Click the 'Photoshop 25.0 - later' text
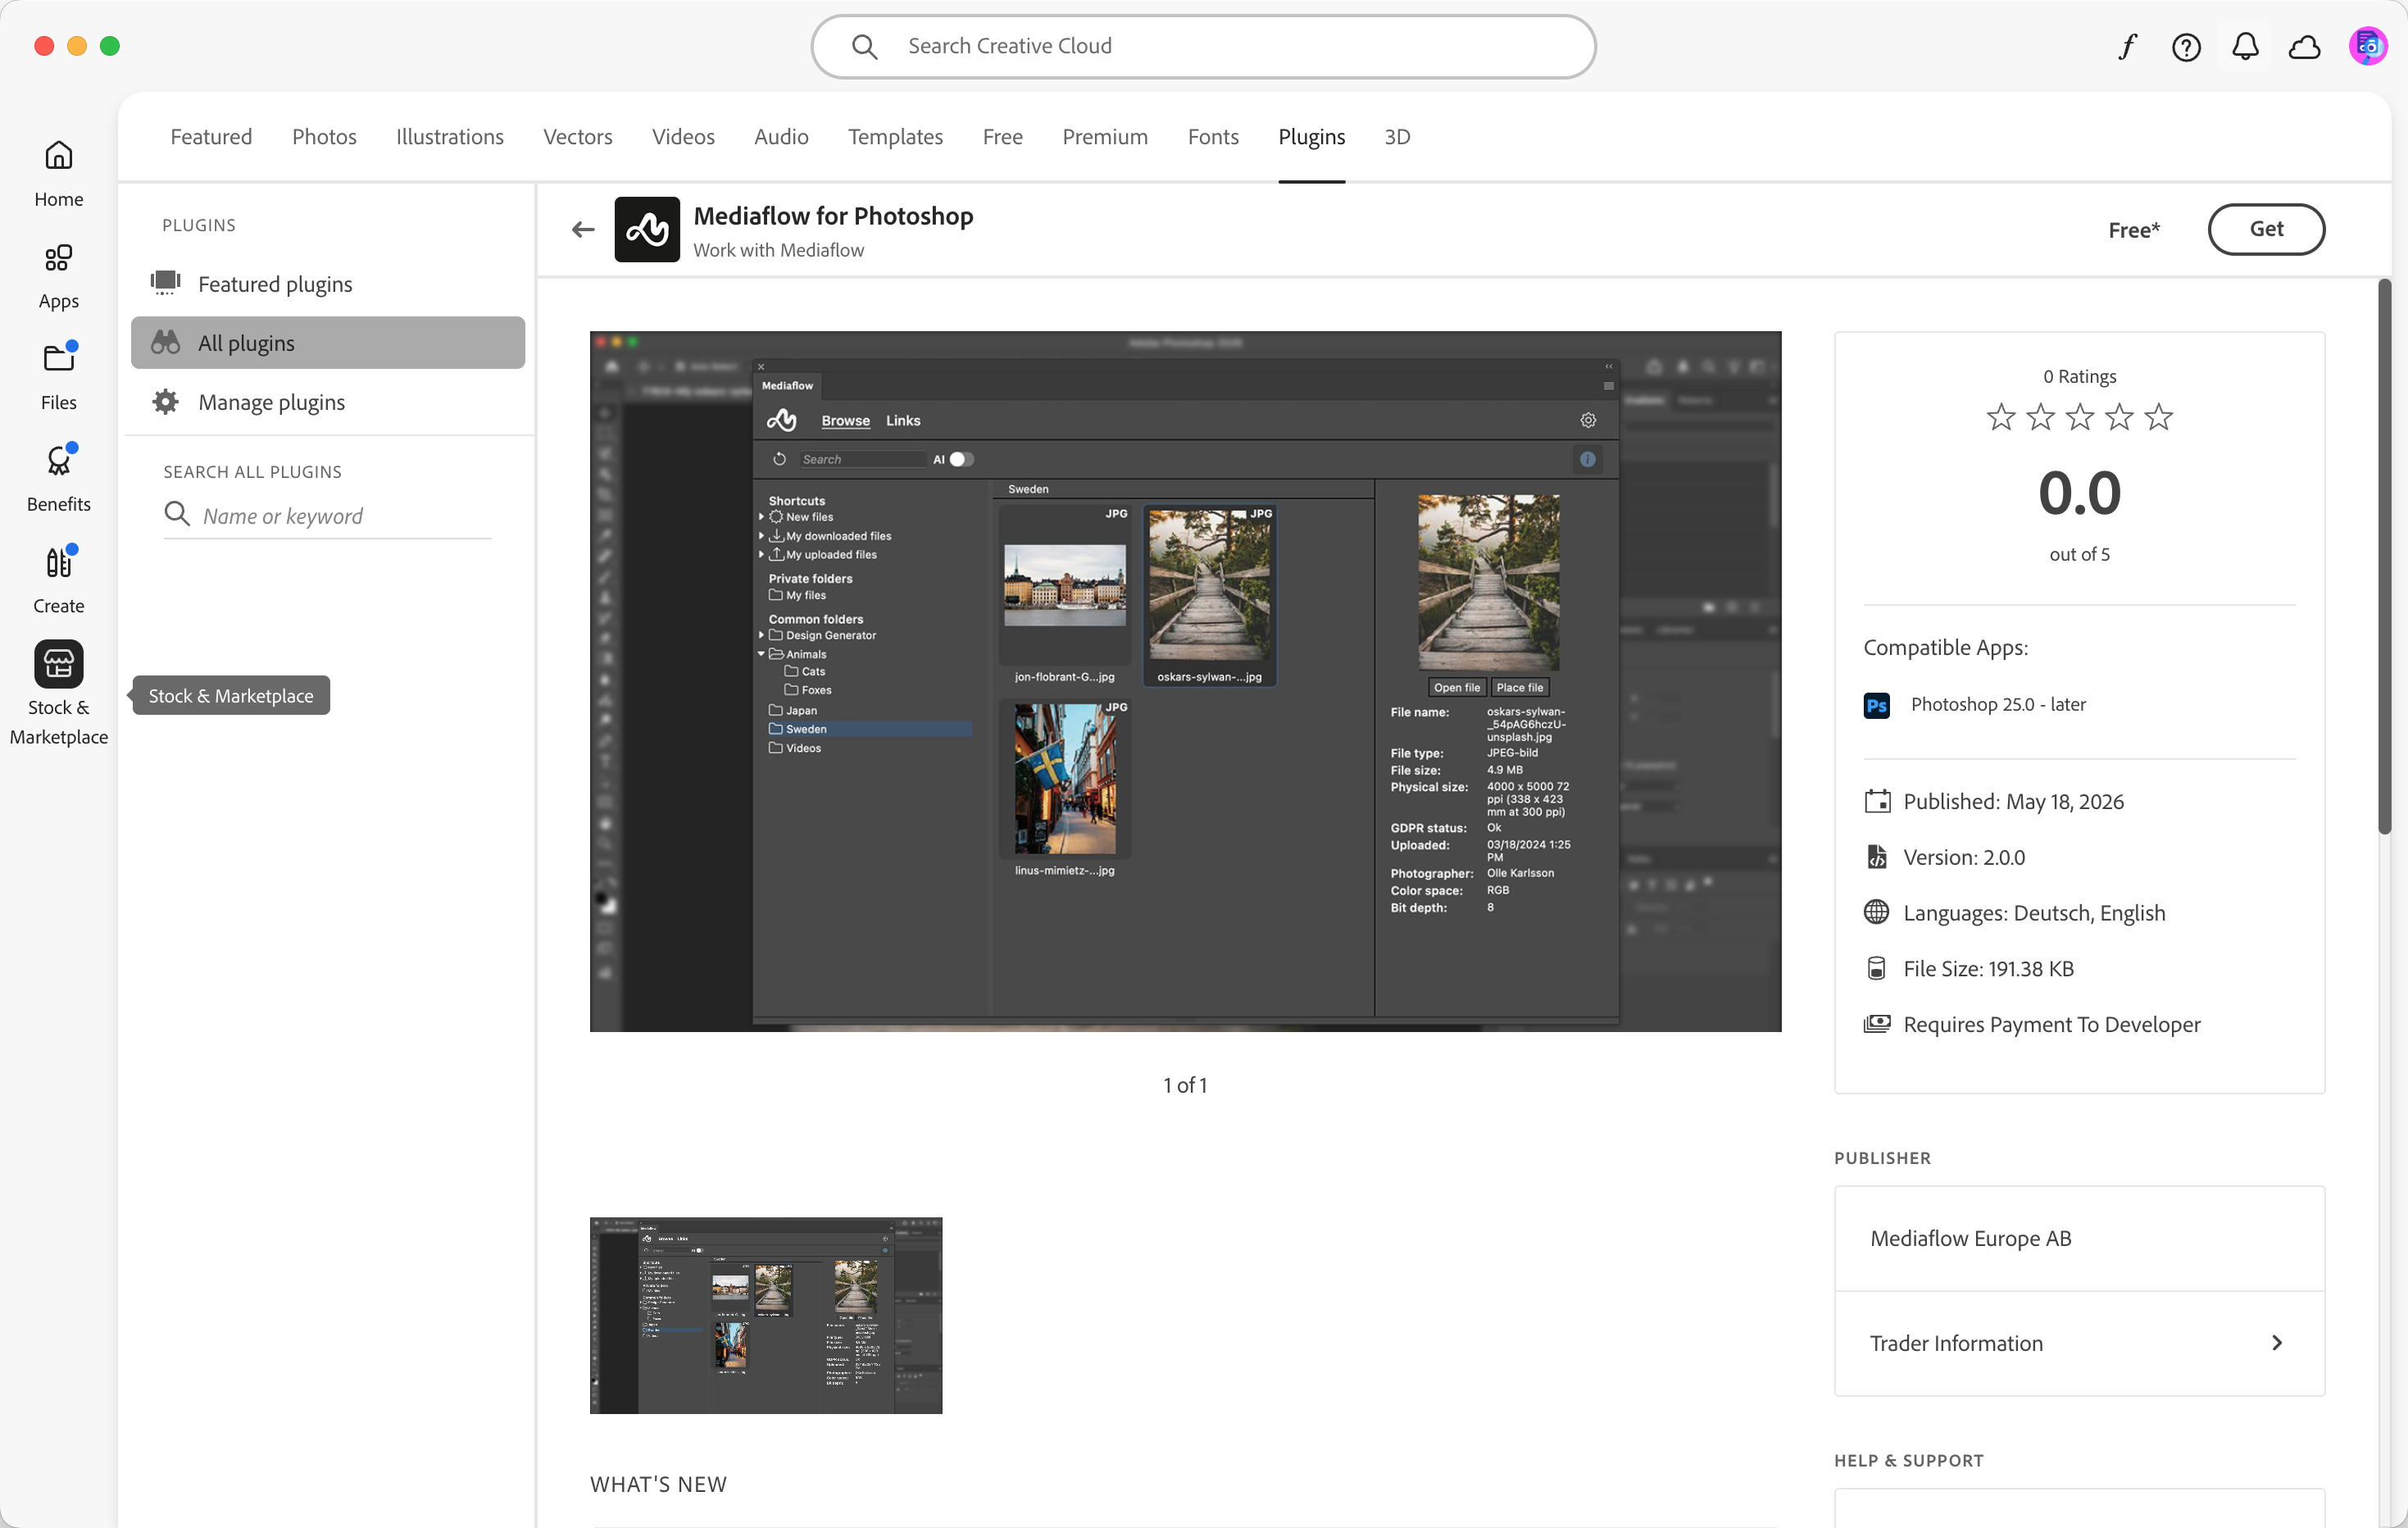Viewport: 2408px width, 1528px height. pos(1998,705)
